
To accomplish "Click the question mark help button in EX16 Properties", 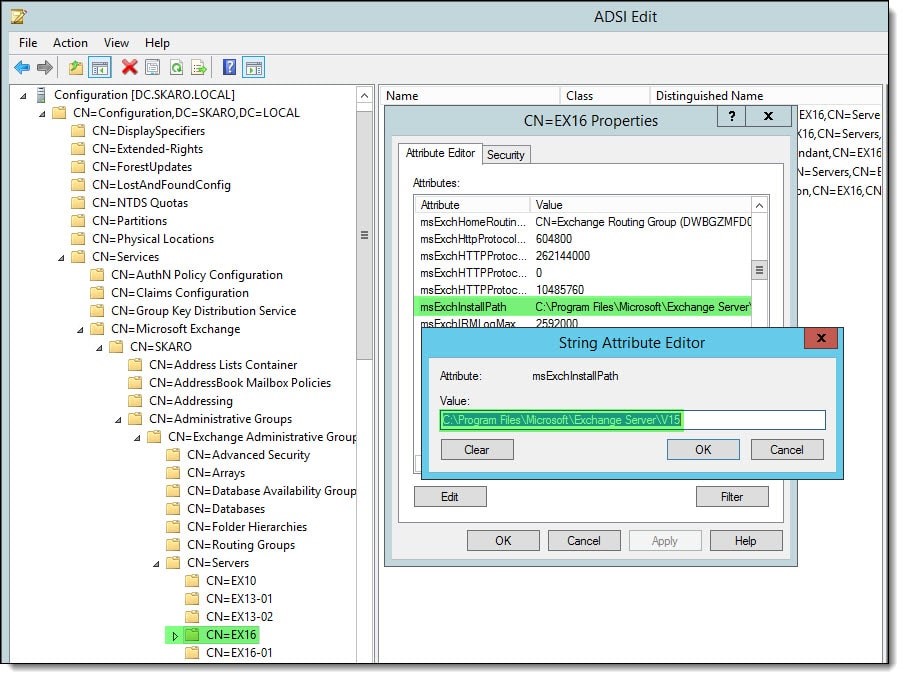I will point(732,116).
